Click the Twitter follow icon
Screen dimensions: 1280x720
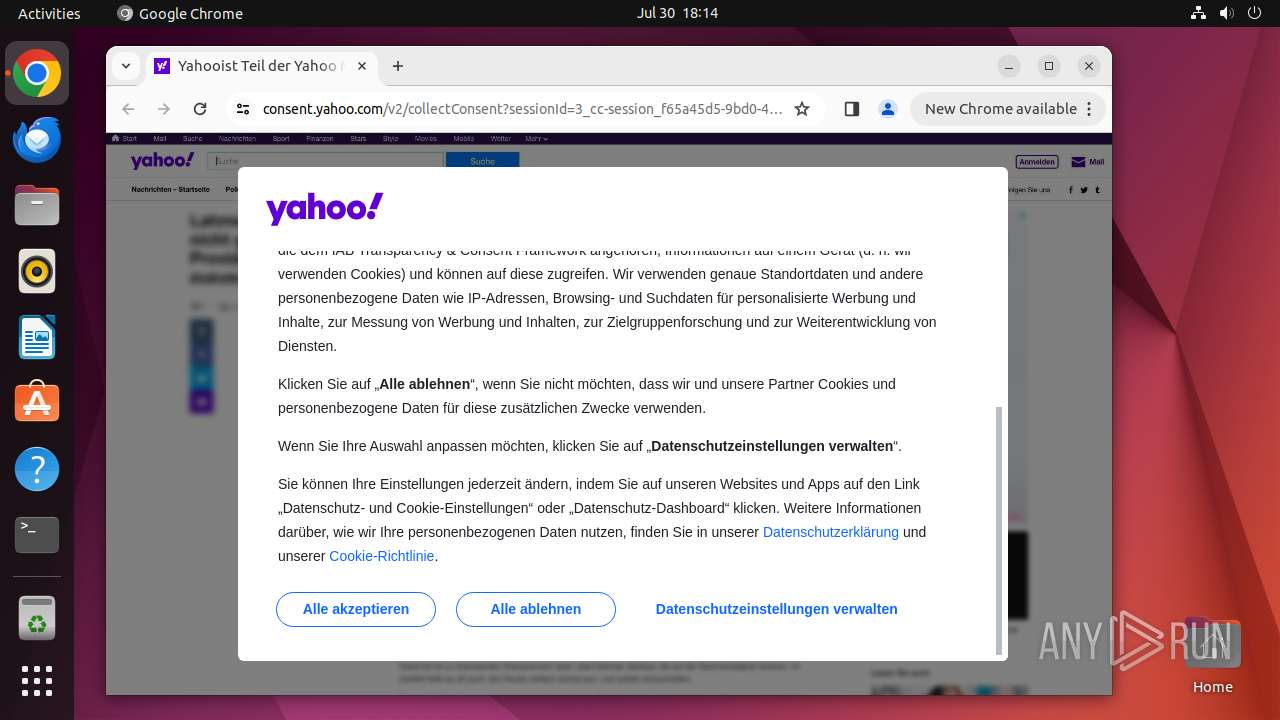[1084, 189]
